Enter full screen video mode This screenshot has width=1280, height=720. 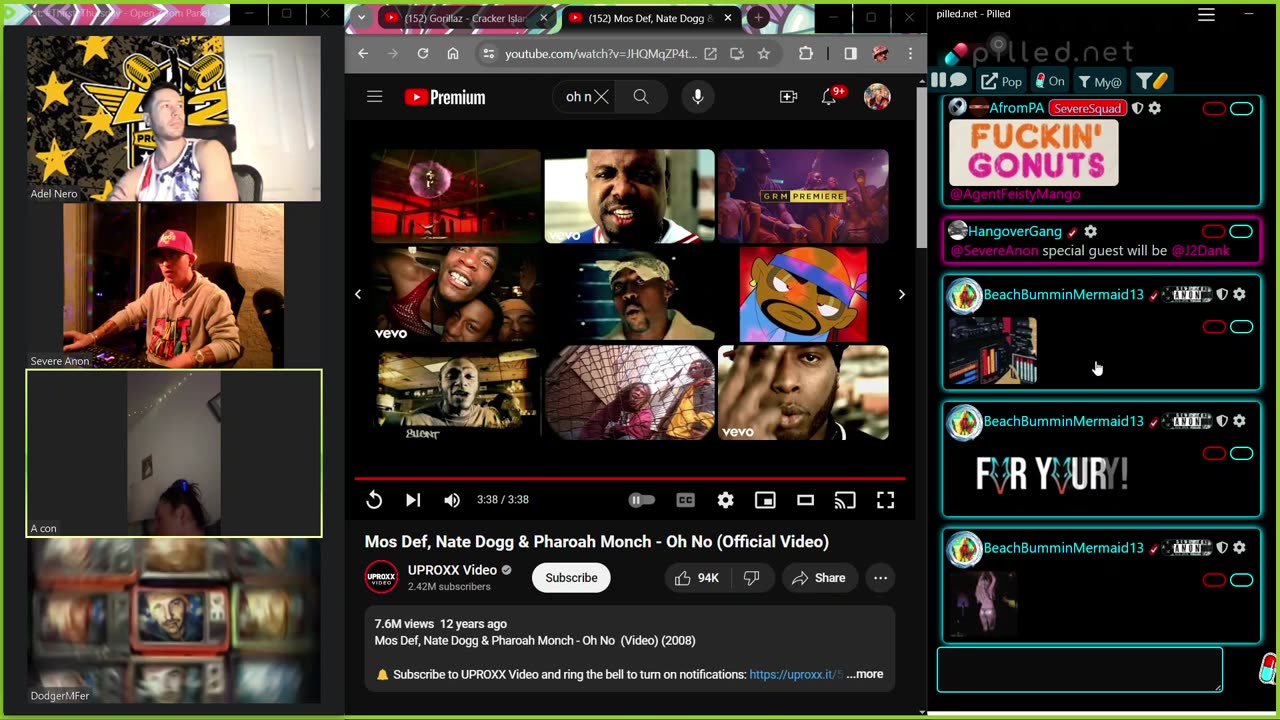point(885,500)
